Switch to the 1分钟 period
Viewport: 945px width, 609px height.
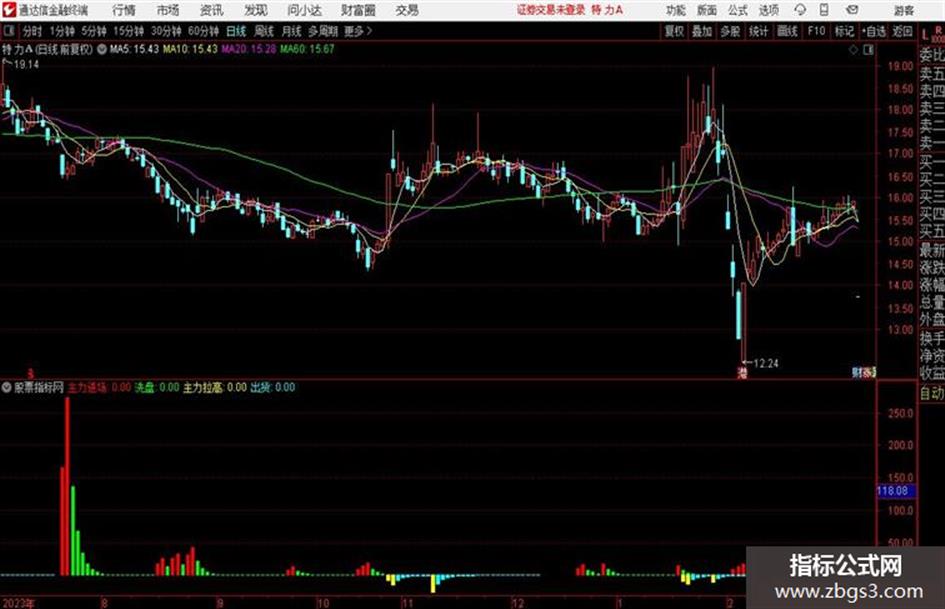[x=62, y=31]
